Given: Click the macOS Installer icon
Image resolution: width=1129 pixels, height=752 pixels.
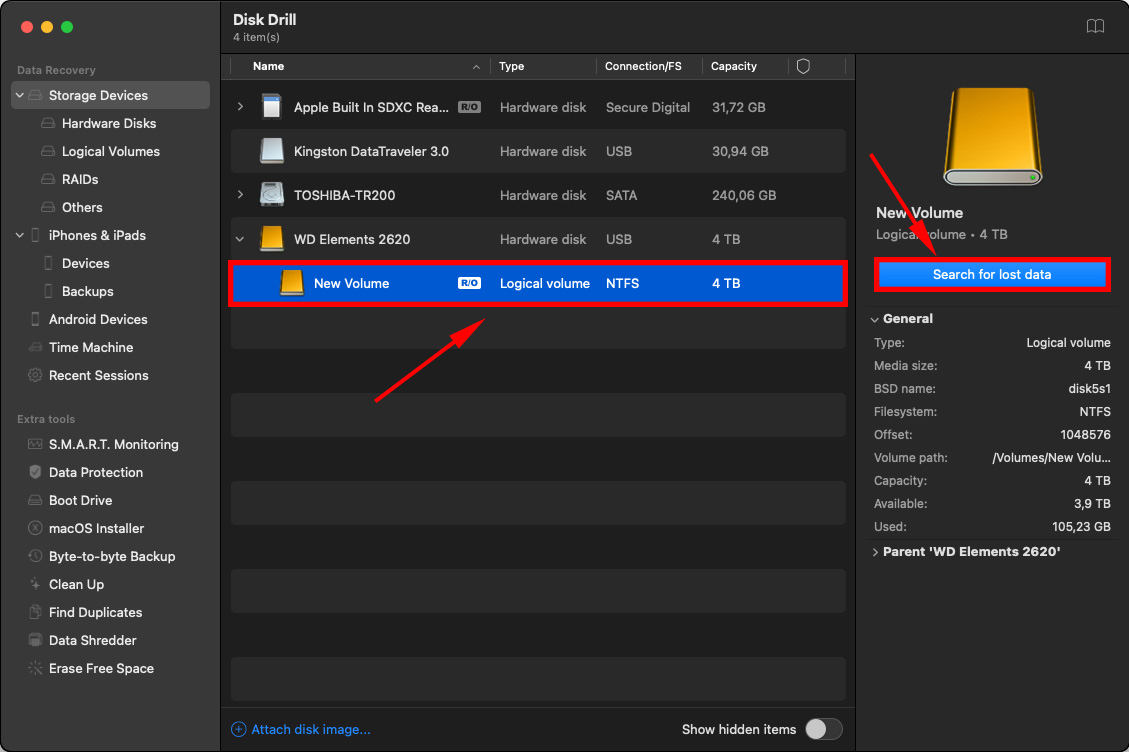Looking at the screenshot, I should click(x=35, y=528).
